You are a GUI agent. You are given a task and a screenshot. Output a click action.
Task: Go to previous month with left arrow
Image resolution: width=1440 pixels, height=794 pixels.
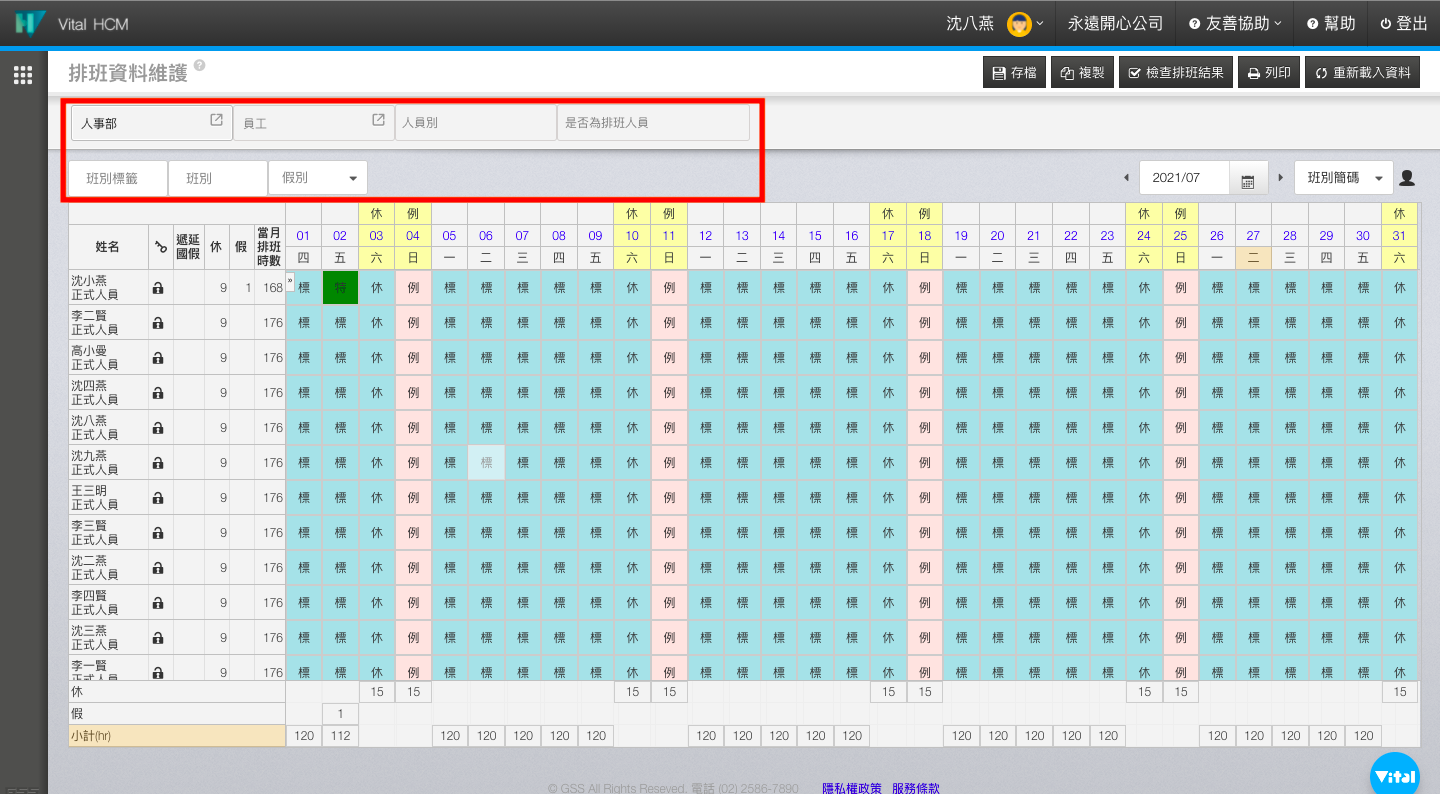tap(1127, 178)
